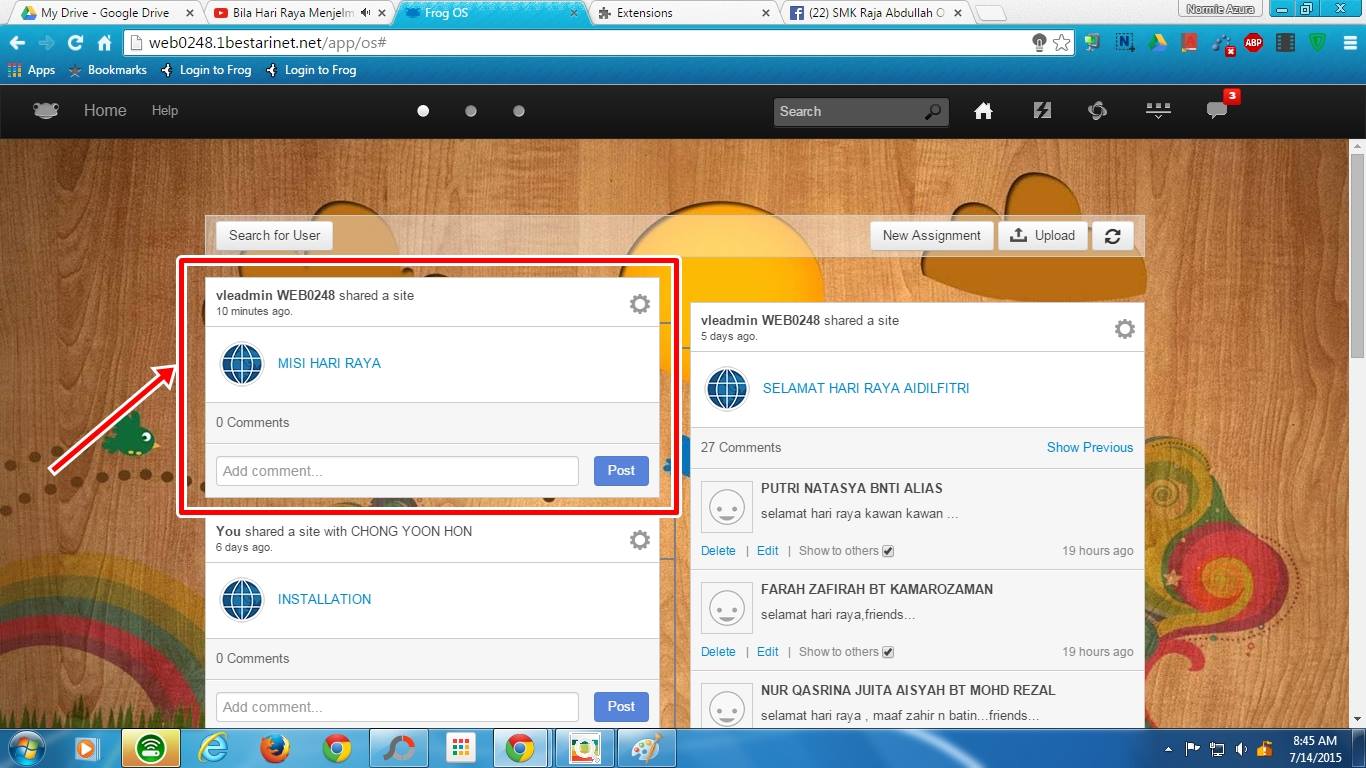1366x768 pixels.
Task: Open the MISI HARI RAYA site link
Action: 329,364
